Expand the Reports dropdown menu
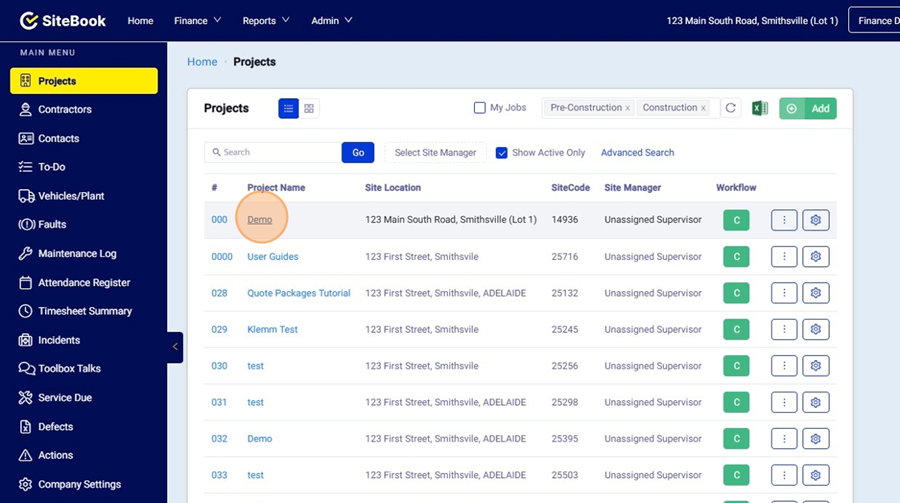The image size is (900, 503). click(x=265, y=20)
